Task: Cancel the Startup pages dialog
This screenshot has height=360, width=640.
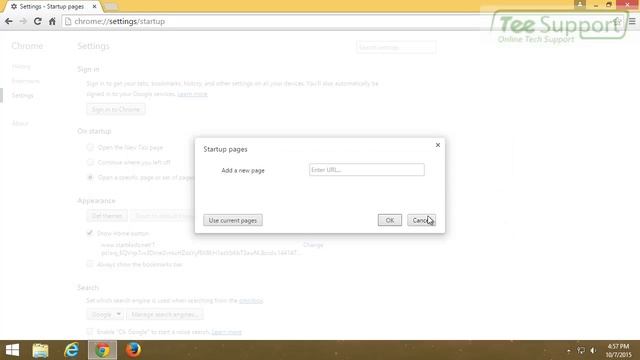Action: point(421,220)
